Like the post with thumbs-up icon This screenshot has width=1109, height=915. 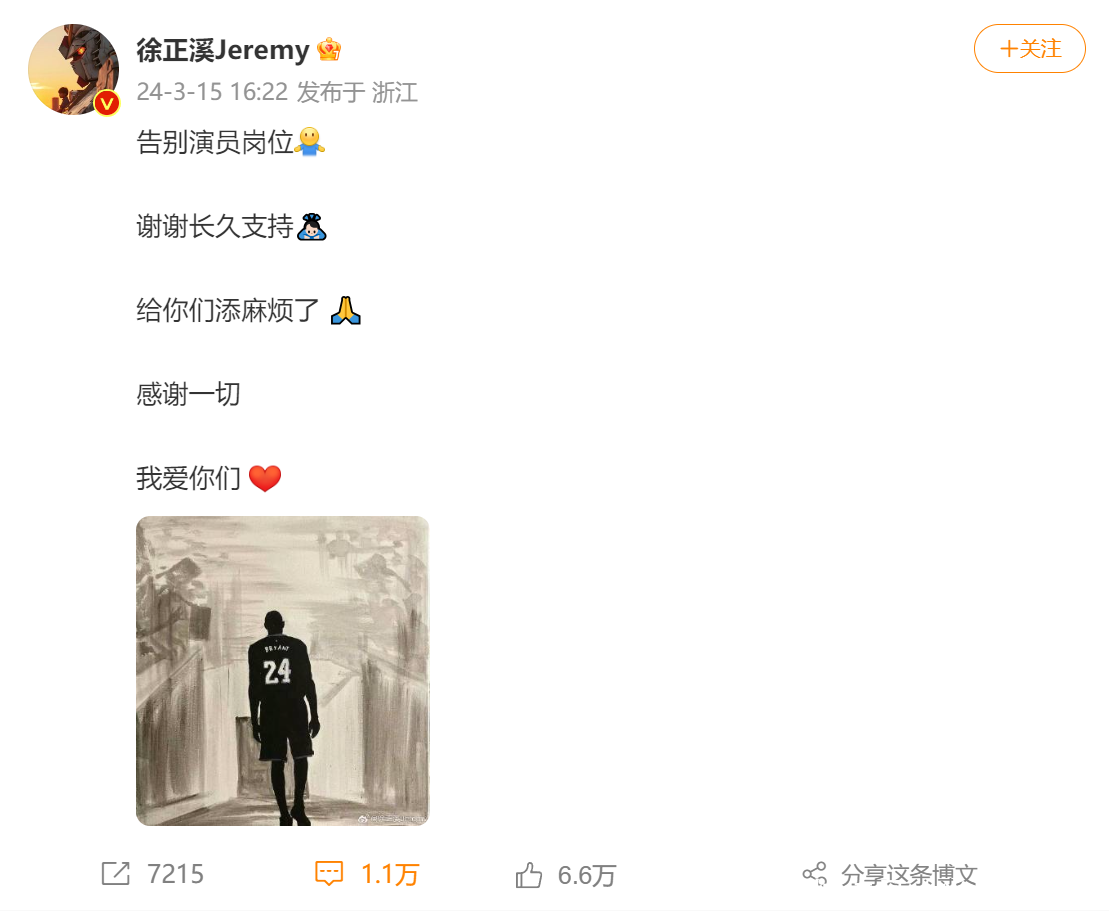(528, 875)
